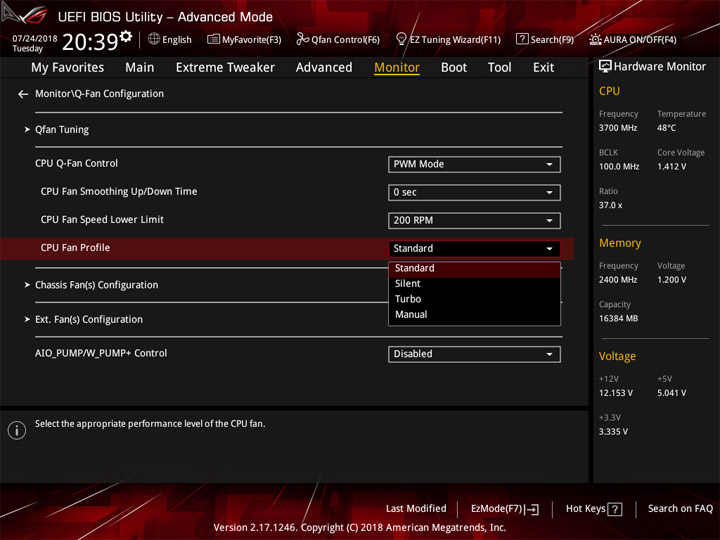Image resolution: width=720 pixels, height=540 pixels.
Task: Click the EZ Tuning Wizard(F11) label
Action: pyautogui.click(x=455, y=40)
